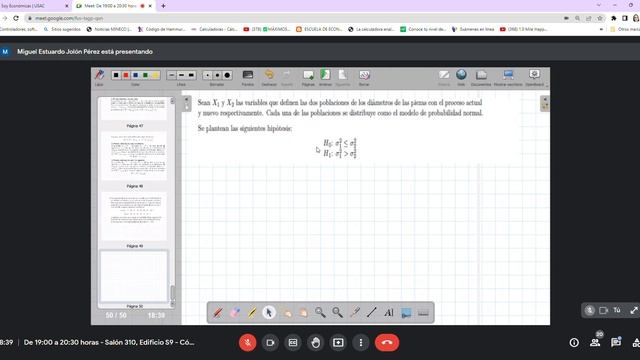Choose the blue pen color
The width and height of the screenshot is (640, 360).
click(136, 75)
